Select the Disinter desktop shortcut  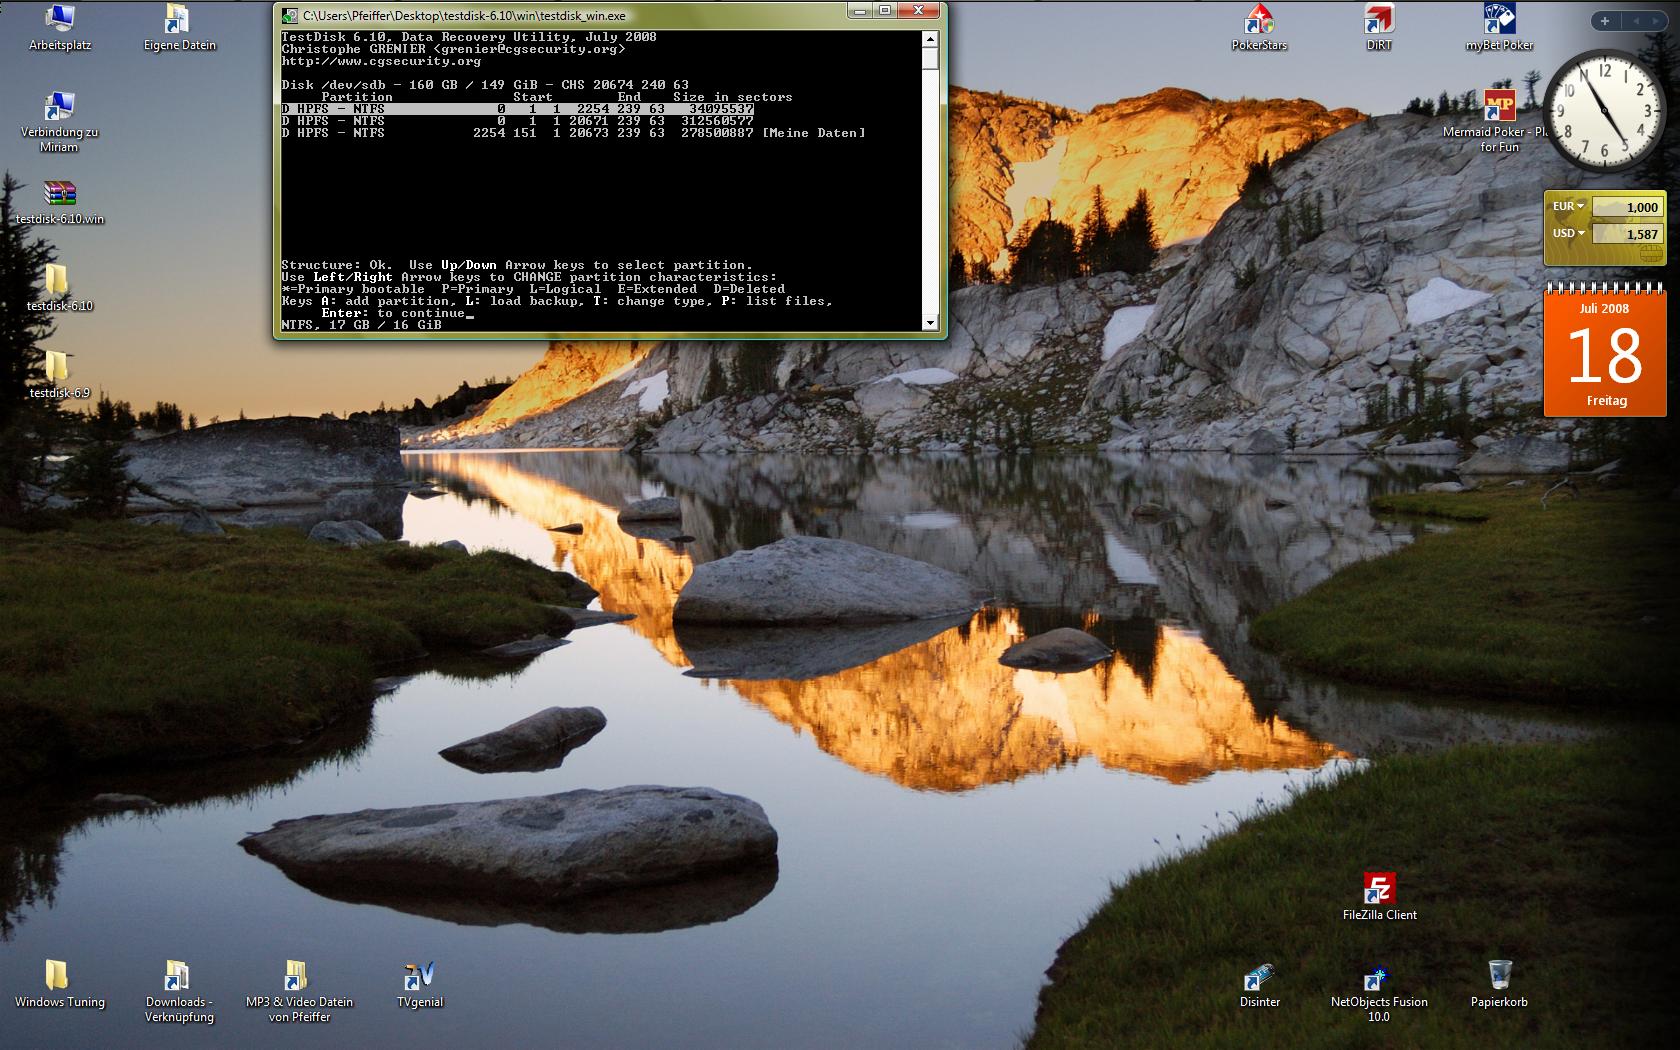[1259, 984]
